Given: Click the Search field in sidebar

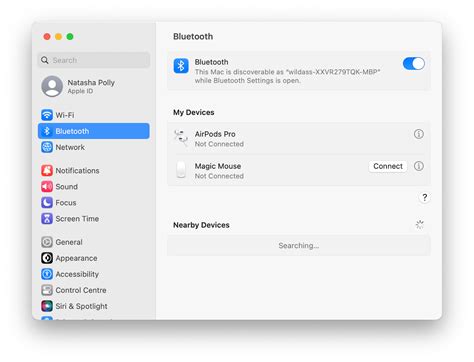Looking at the screenshot, I should click(94, 60).
